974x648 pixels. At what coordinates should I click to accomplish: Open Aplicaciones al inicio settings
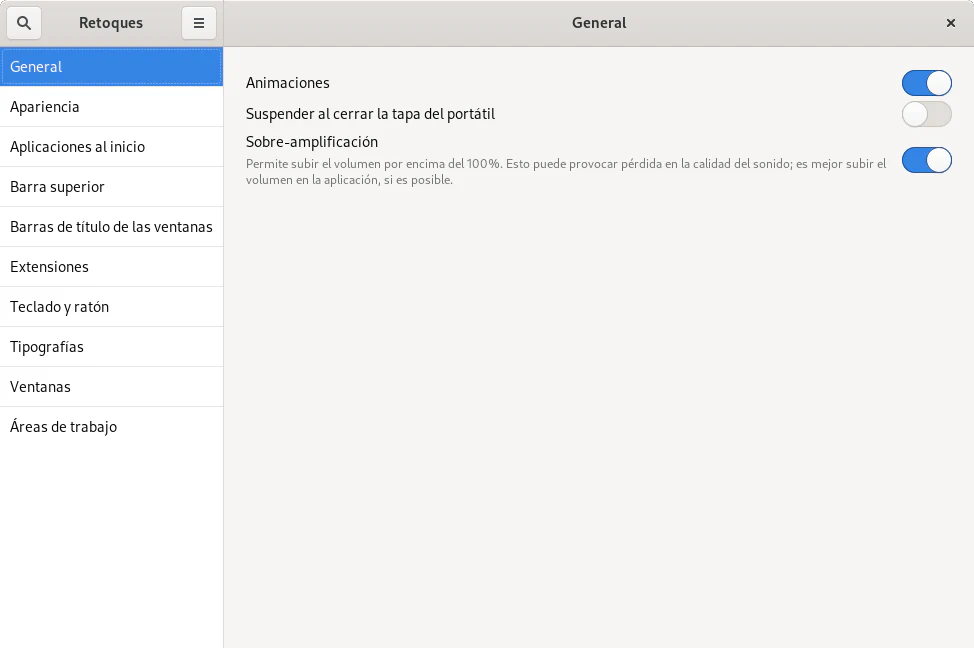point(111,147)
